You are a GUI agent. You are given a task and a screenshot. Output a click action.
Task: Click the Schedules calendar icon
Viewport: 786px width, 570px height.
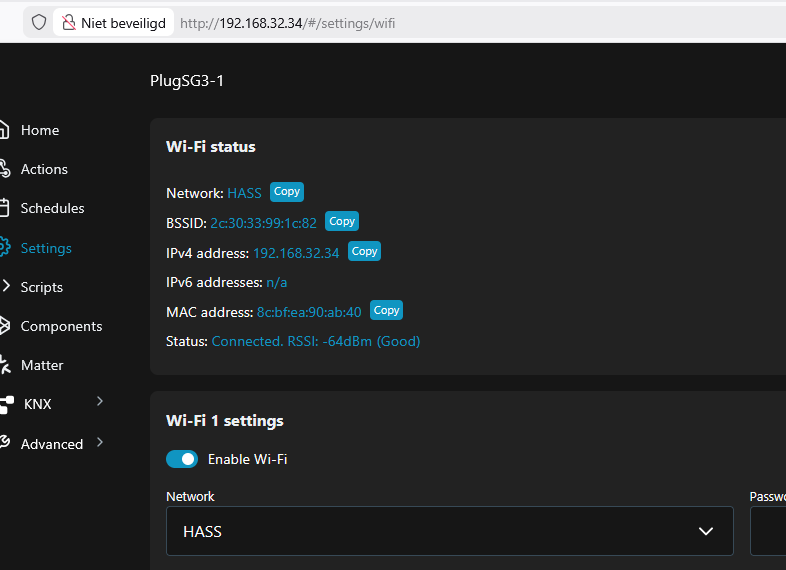pos(4,208)
